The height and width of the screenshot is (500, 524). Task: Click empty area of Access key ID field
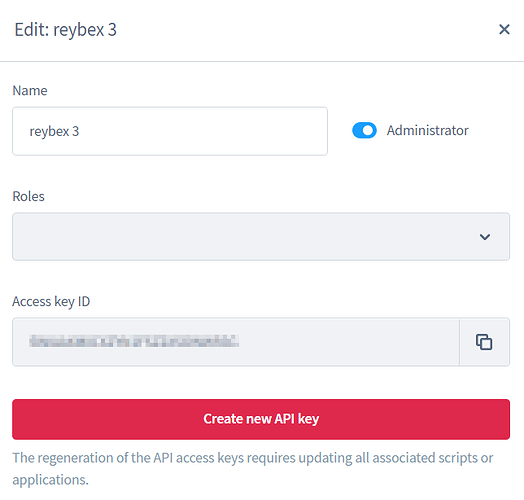pyautogui.click(x=348, y=342)
